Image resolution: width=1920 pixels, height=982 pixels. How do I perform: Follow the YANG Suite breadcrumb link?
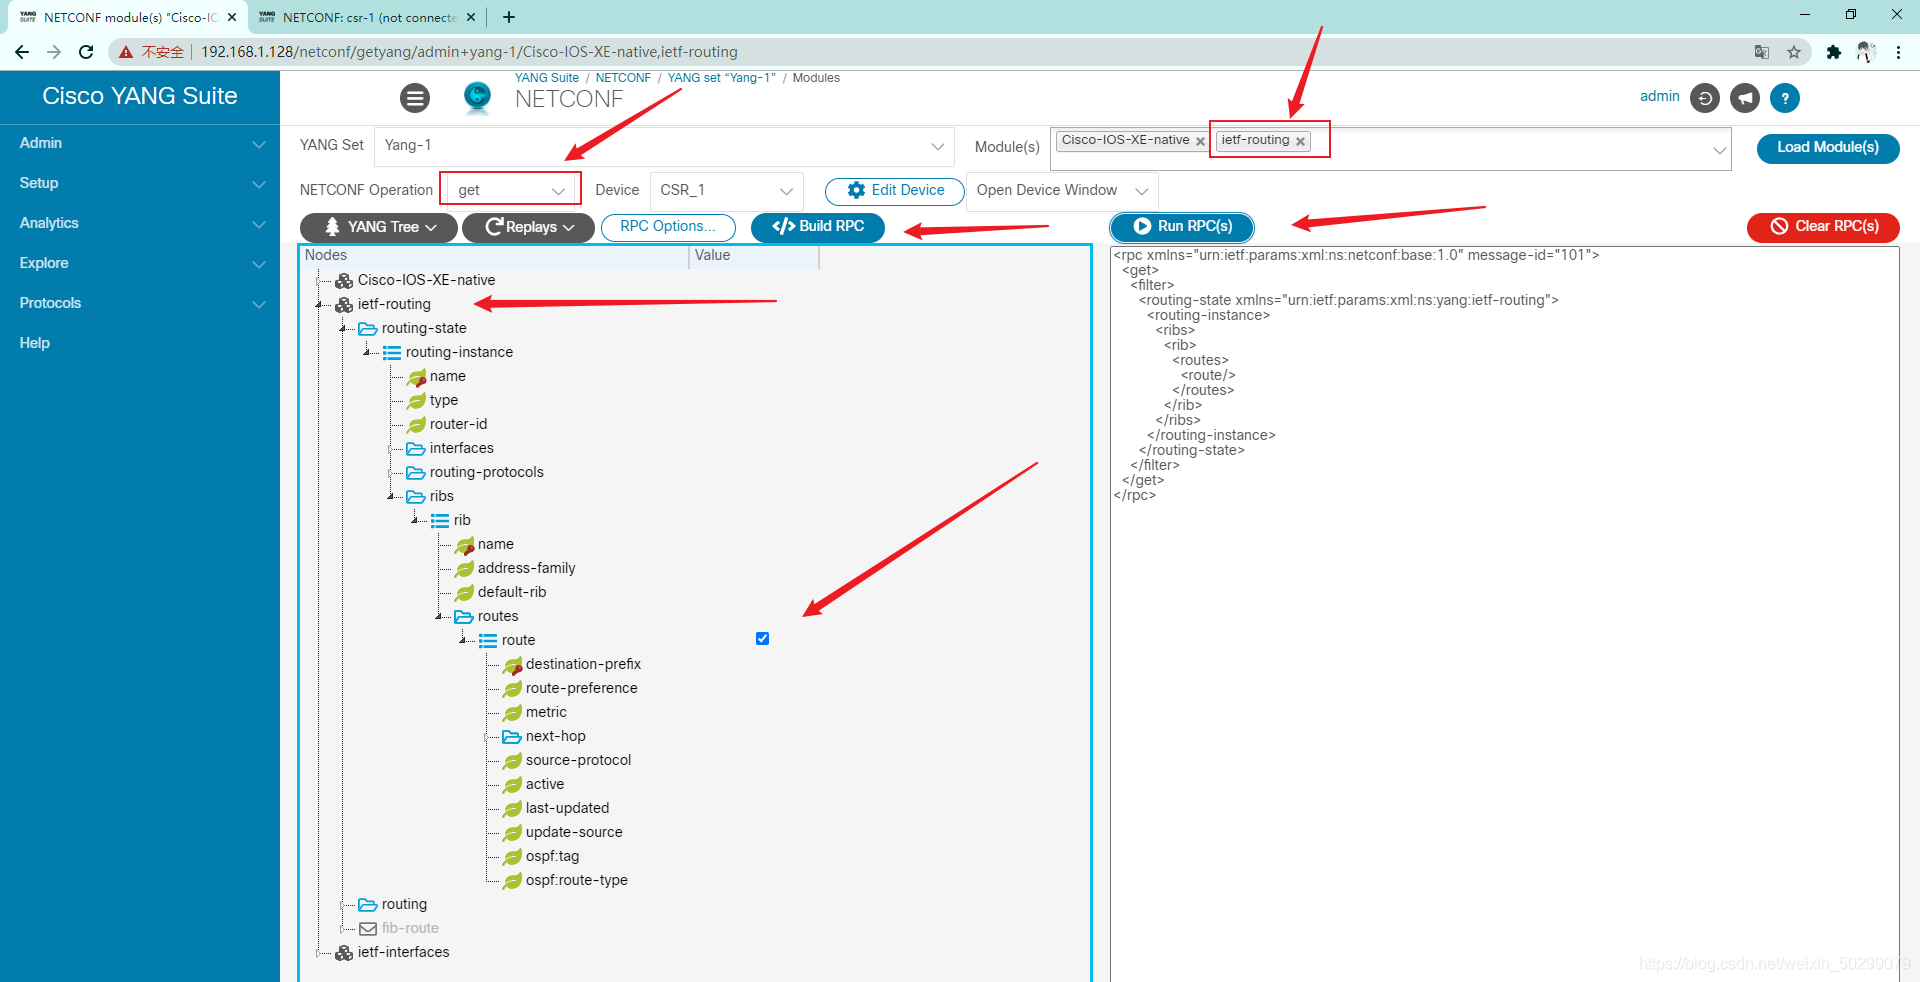(x=547, y=78)
